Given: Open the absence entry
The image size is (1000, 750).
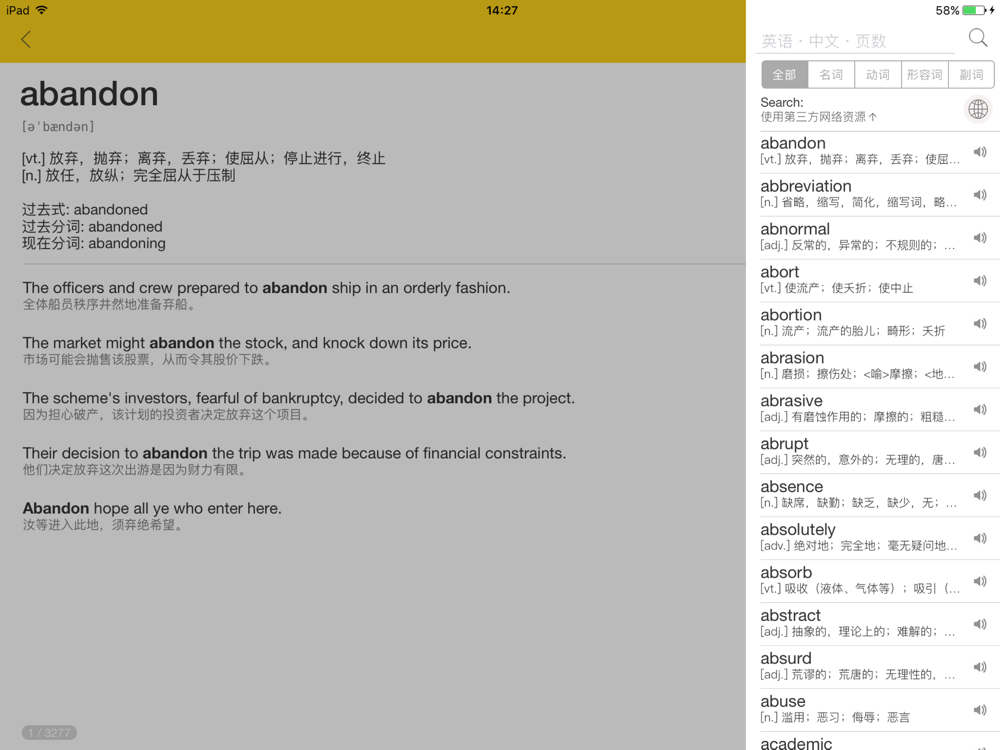Looking at the screenshot, I should coord(872,495).
